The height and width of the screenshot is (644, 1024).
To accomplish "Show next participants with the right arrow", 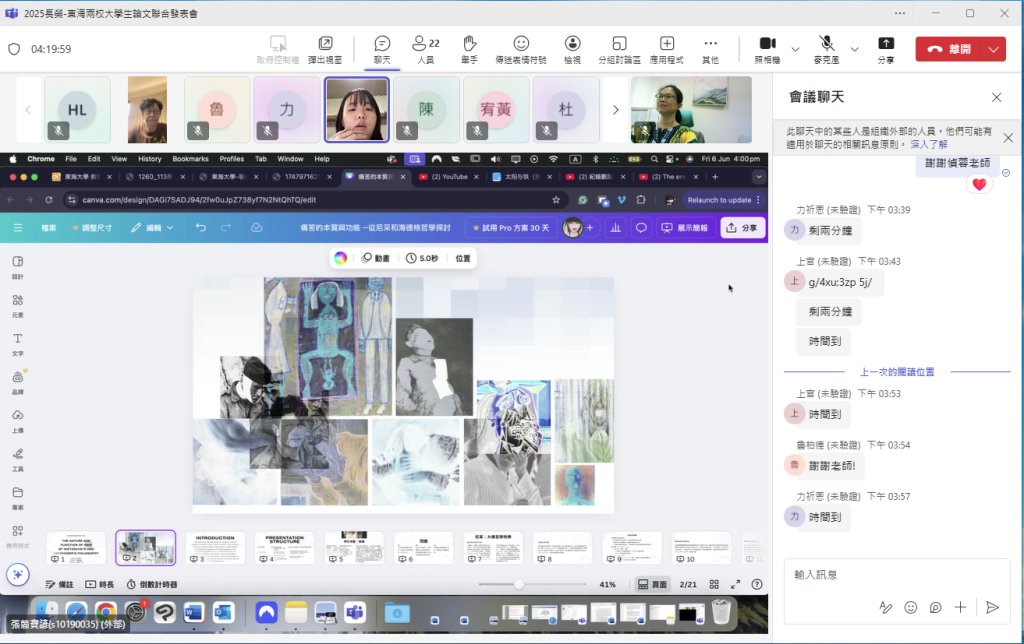I will click(615, 110).
